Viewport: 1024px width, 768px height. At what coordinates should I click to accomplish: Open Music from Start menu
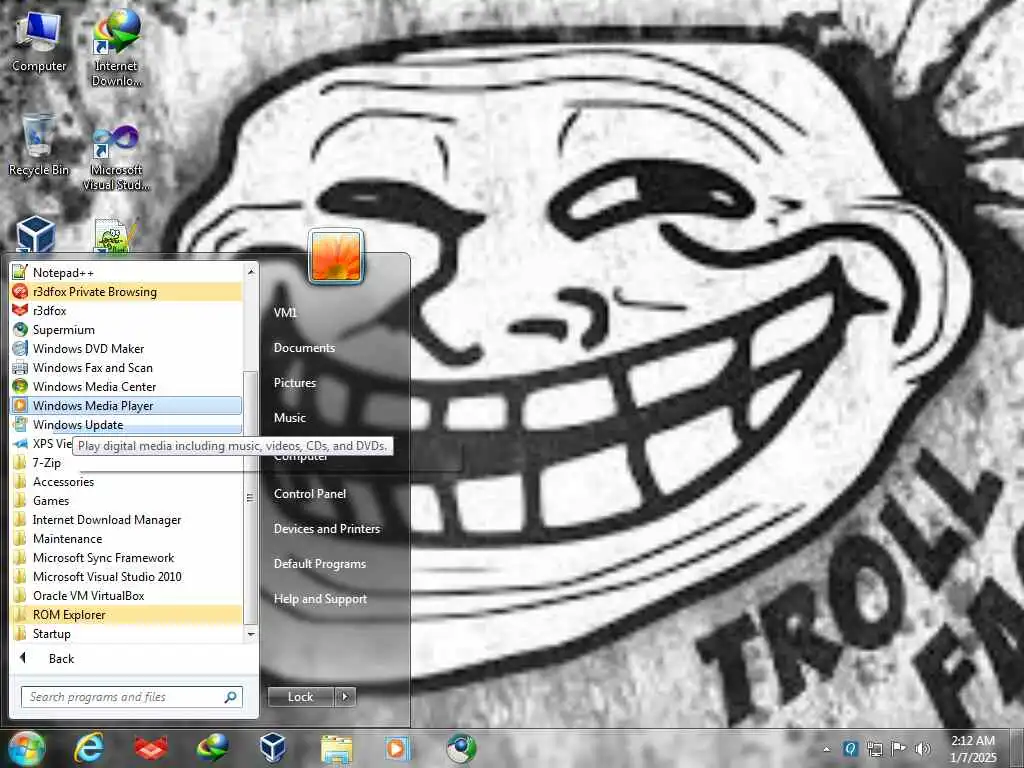[290, 418]
